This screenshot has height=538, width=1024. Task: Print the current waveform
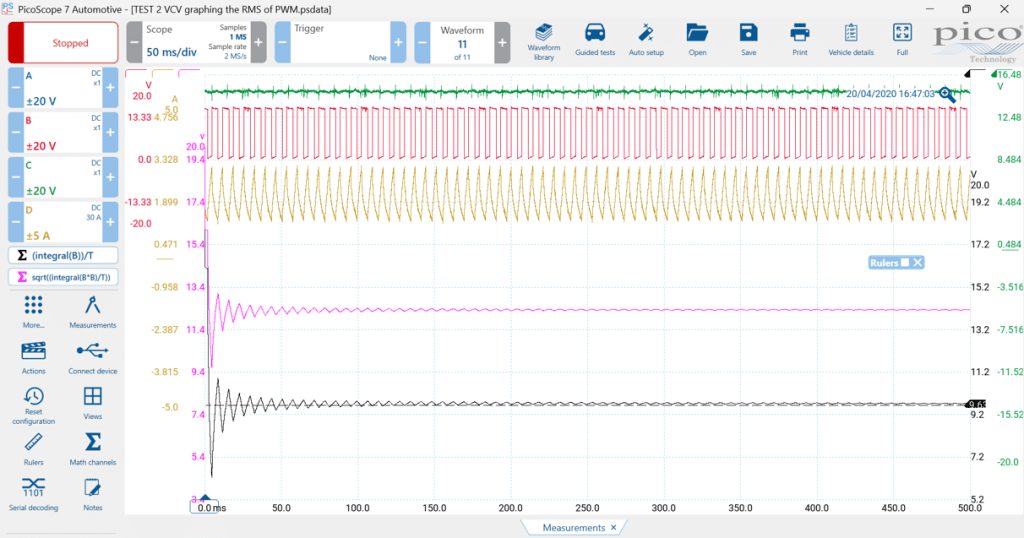tap(799, 40)
